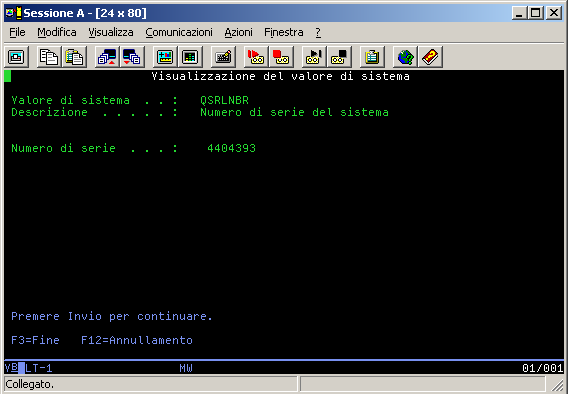Open the display setup toolbar icon
This screenshot has height=394, width=568.
(x=165, y=57)
